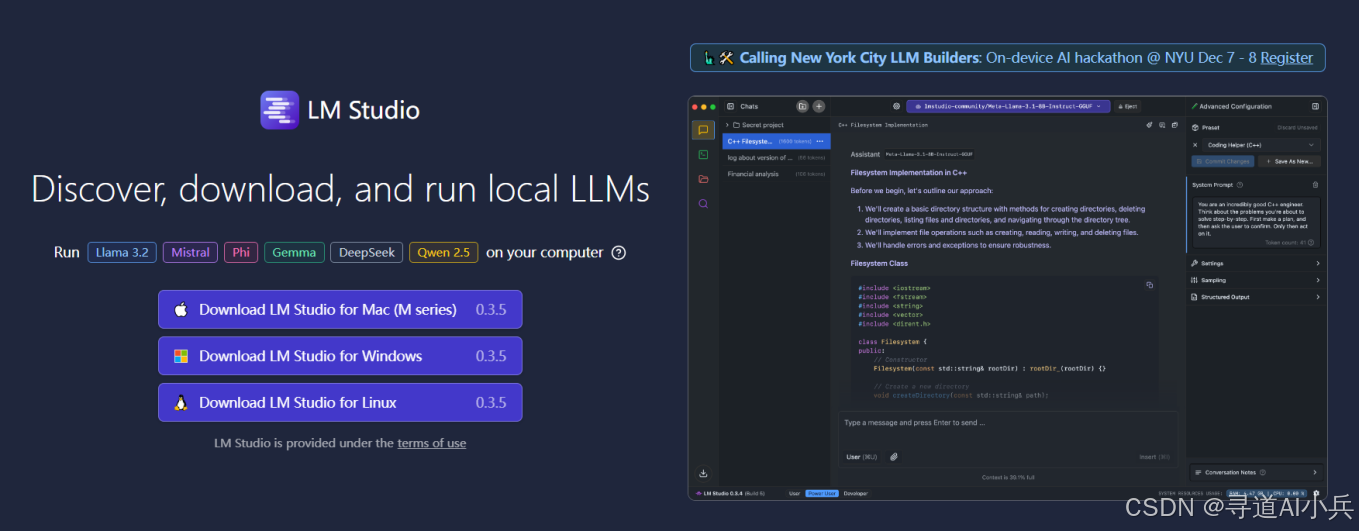
Task: Open model settings gear beside model selector
Action: (896, 106)
